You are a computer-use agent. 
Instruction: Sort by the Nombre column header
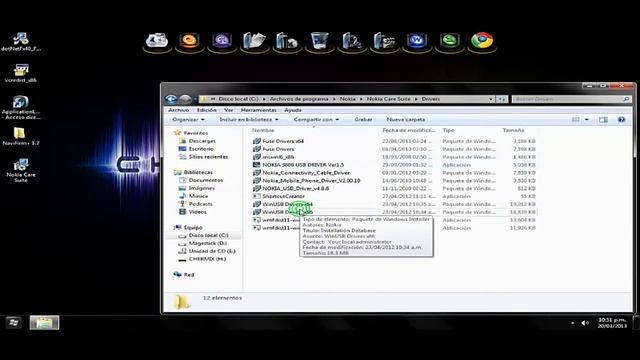click(x=263, y=130)
